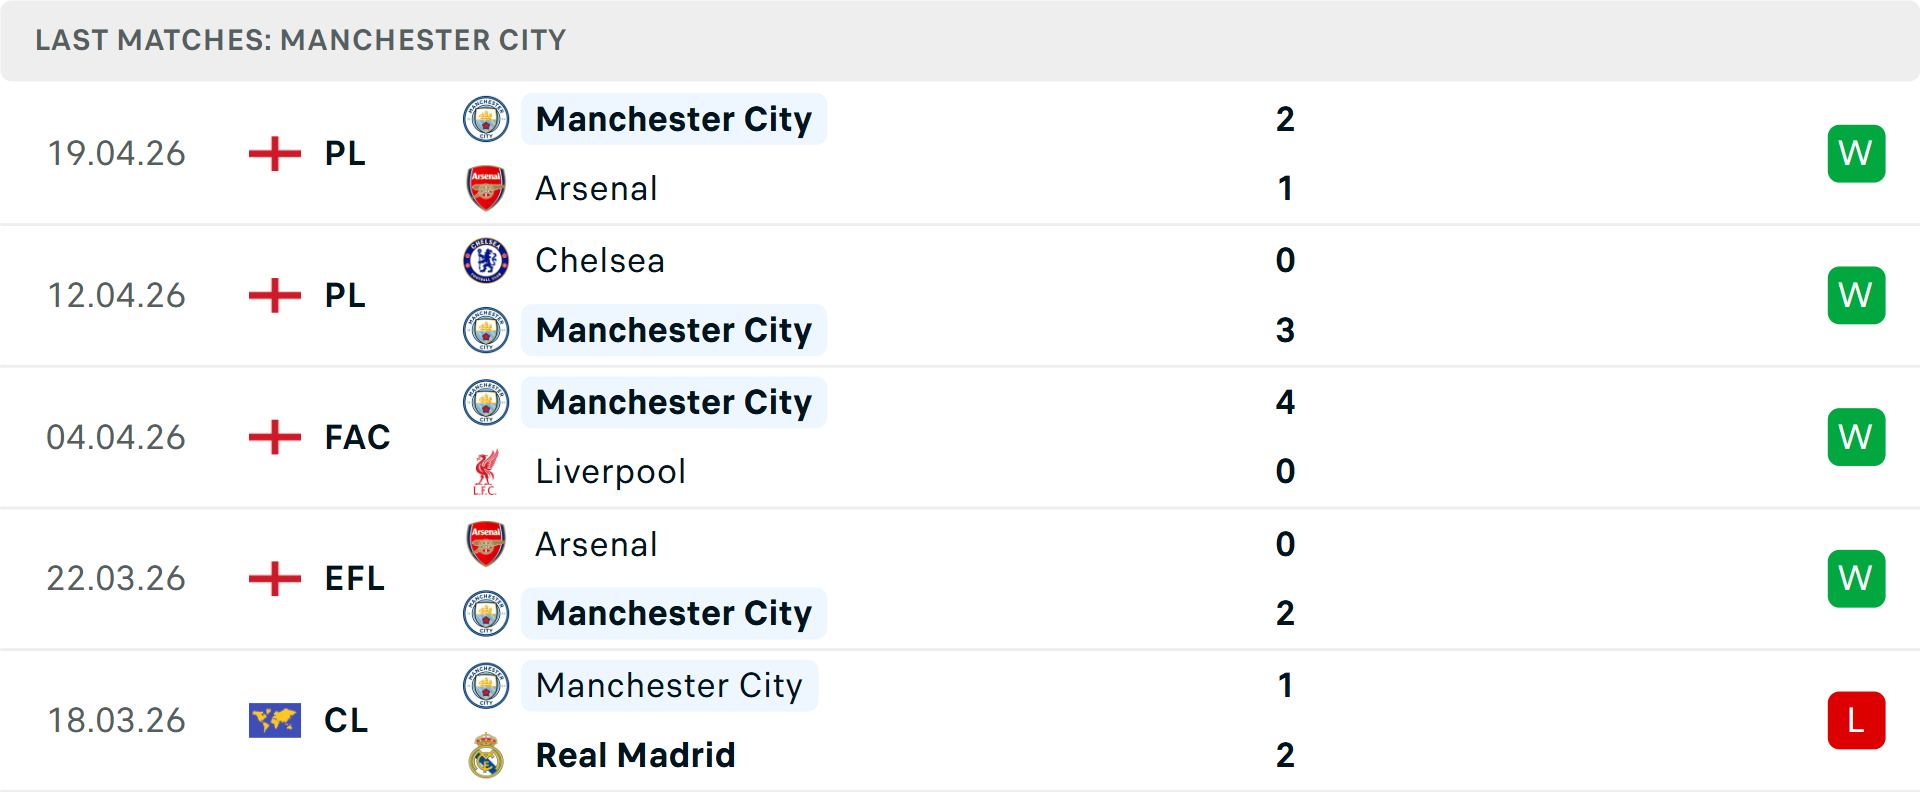This screenshot has height=792, width=1920.
Task: Select the 18.03.26 date text
Action: pos(116,720)
